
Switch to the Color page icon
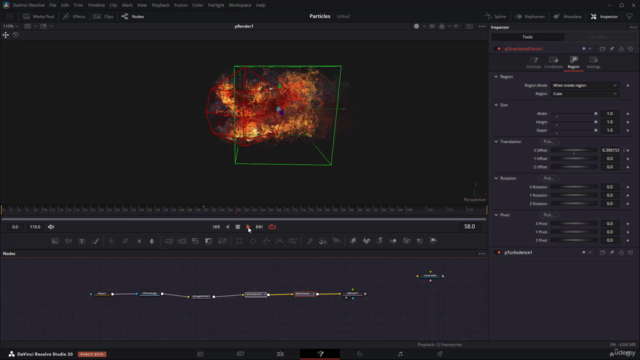360,354
